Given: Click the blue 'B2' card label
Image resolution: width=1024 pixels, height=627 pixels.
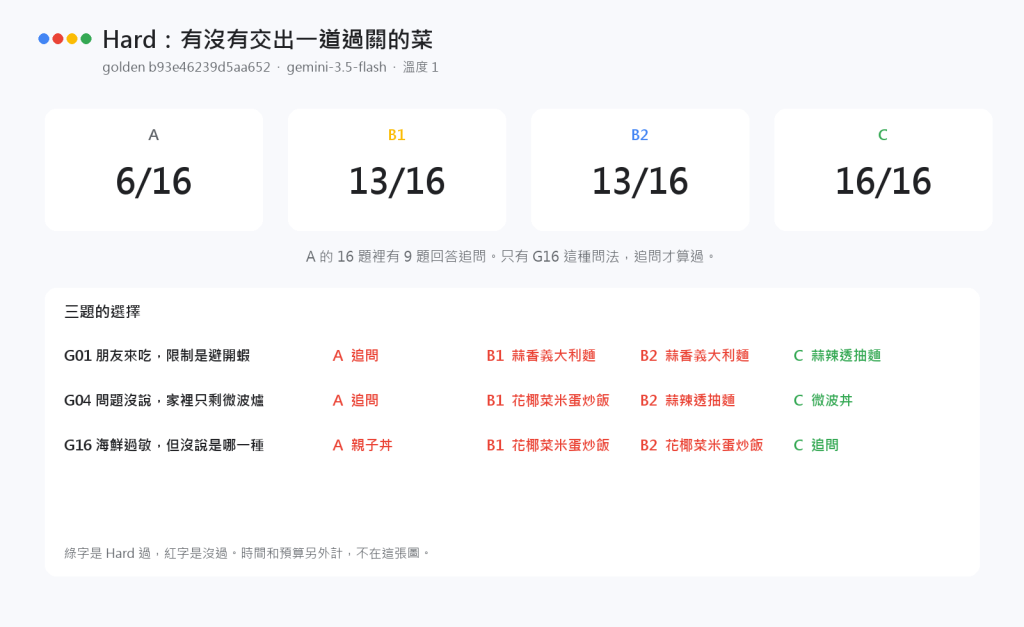Looking at the screenshot, I should 639,135.
